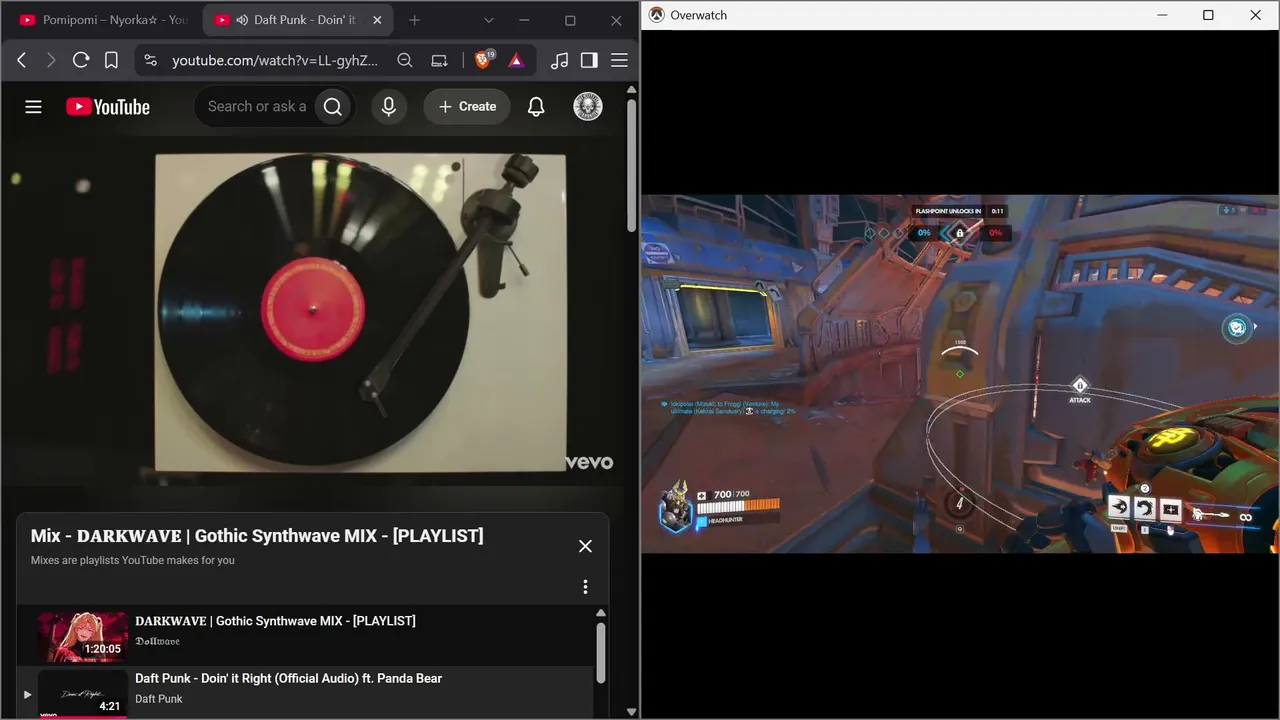
Task: Maximize the Overwatch window
Action: click(1208, 15)
